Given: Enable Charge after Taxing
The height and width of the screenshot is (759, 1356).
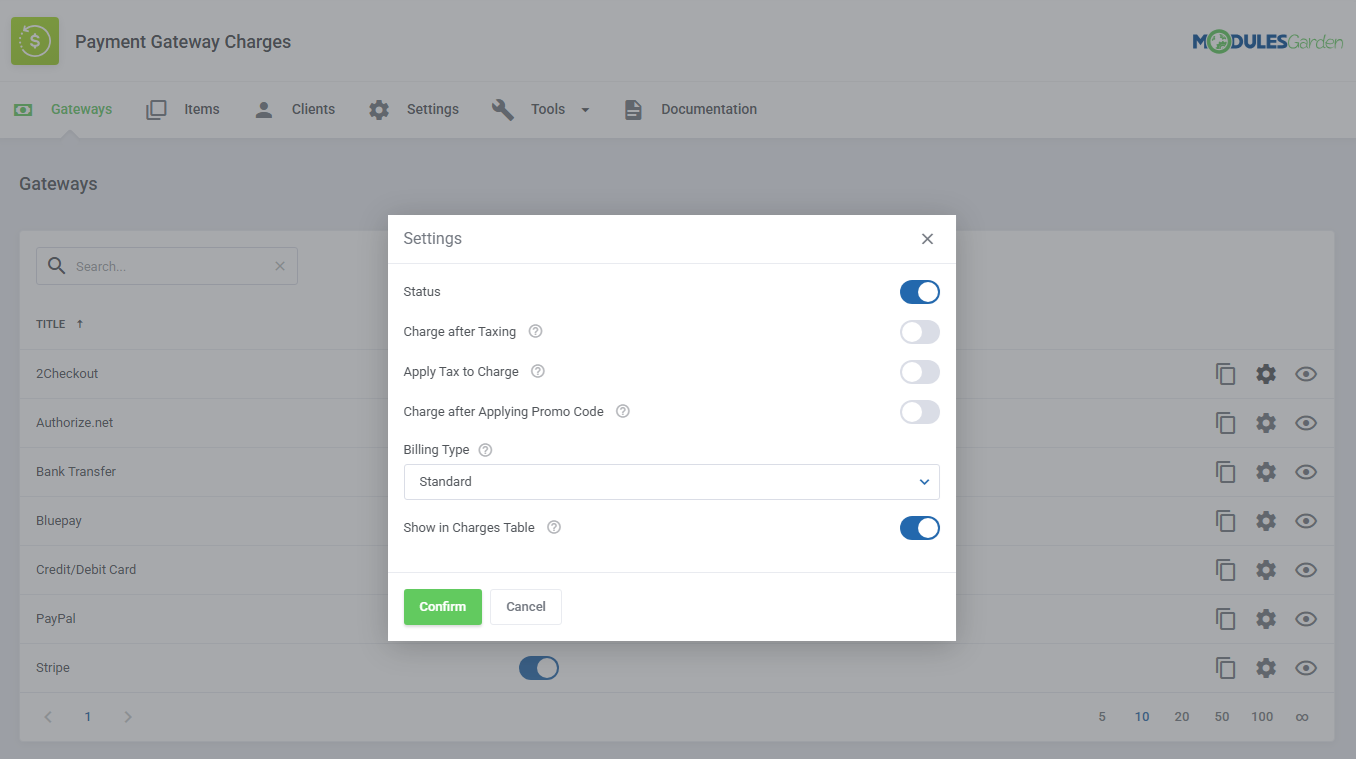Looking at the screenshot, I should [919, 331].
